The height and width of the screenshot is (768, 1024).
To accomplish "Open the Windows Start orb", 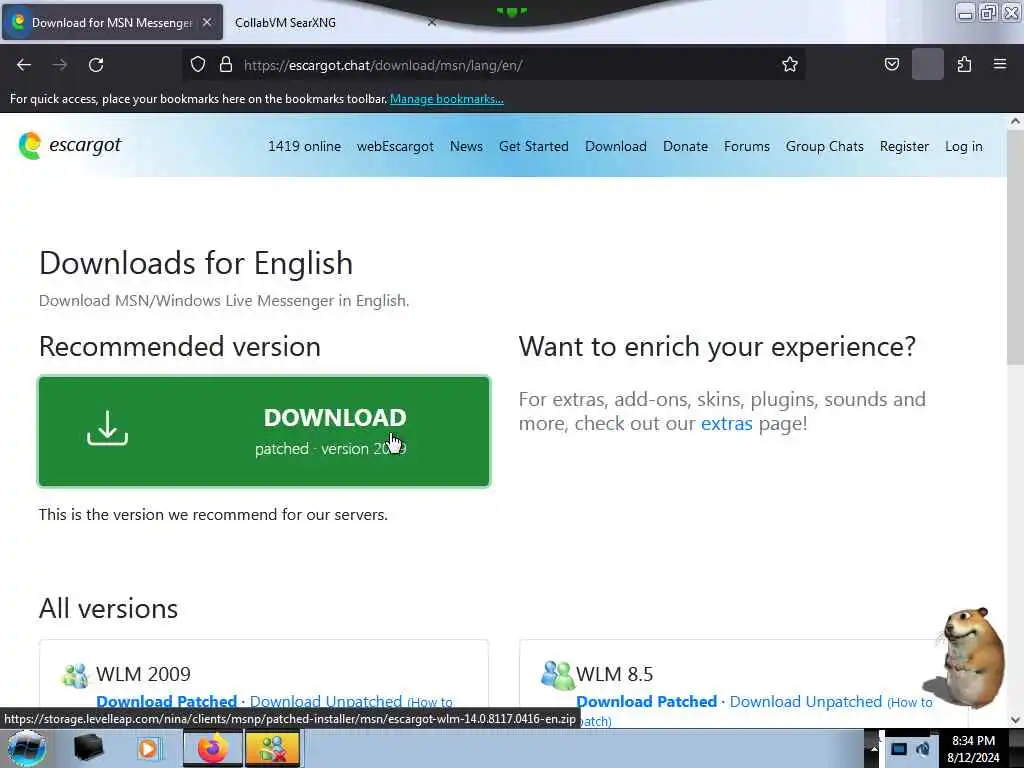I will (26, 748).
